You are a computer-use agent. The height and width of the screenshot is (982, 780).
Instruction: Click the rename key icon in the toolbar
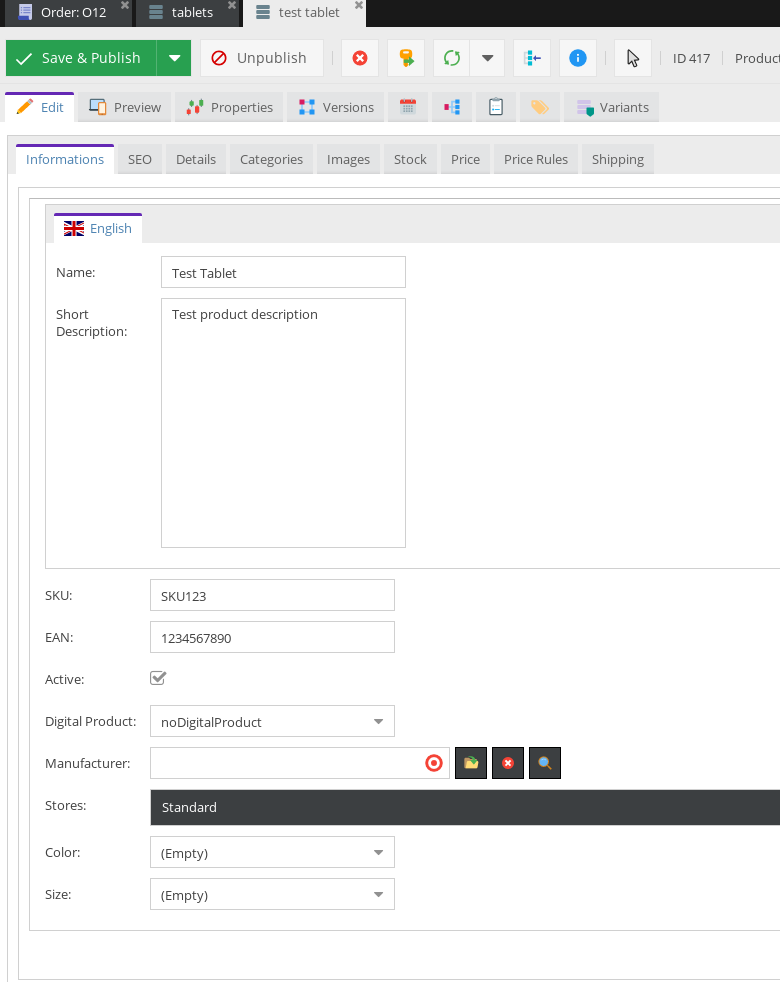pos(406,58)
